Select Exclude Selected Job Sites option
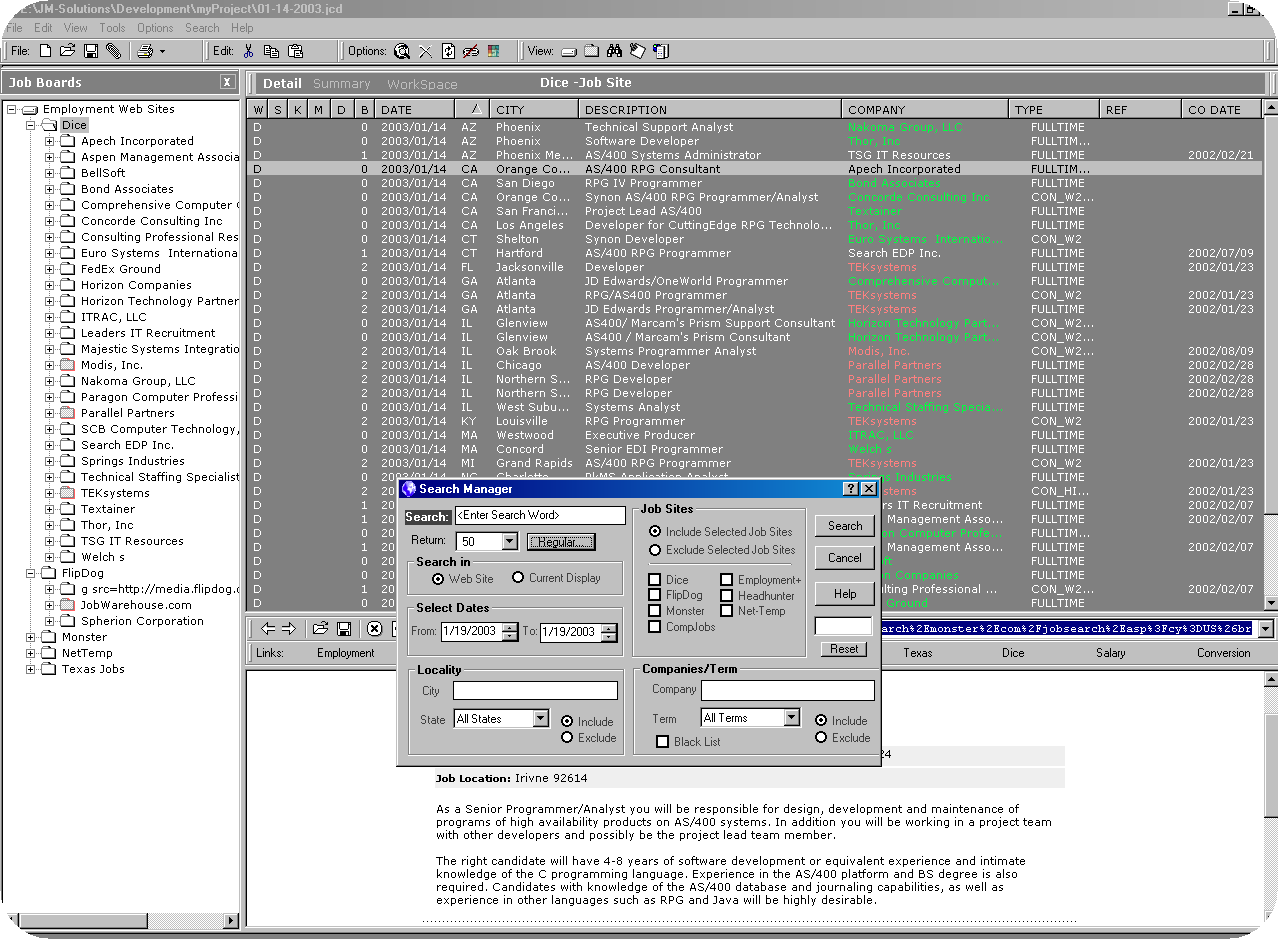 (655, 550)
